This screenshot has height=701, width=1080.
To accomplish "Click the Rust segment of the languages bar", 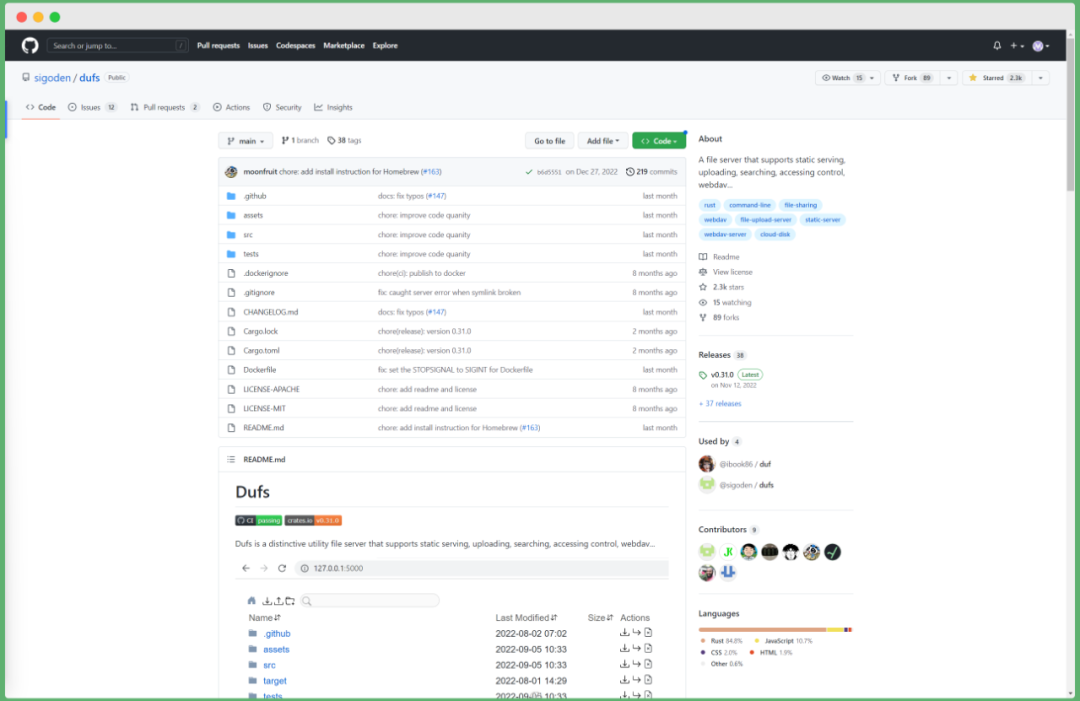I will click(x=762, y=629).
